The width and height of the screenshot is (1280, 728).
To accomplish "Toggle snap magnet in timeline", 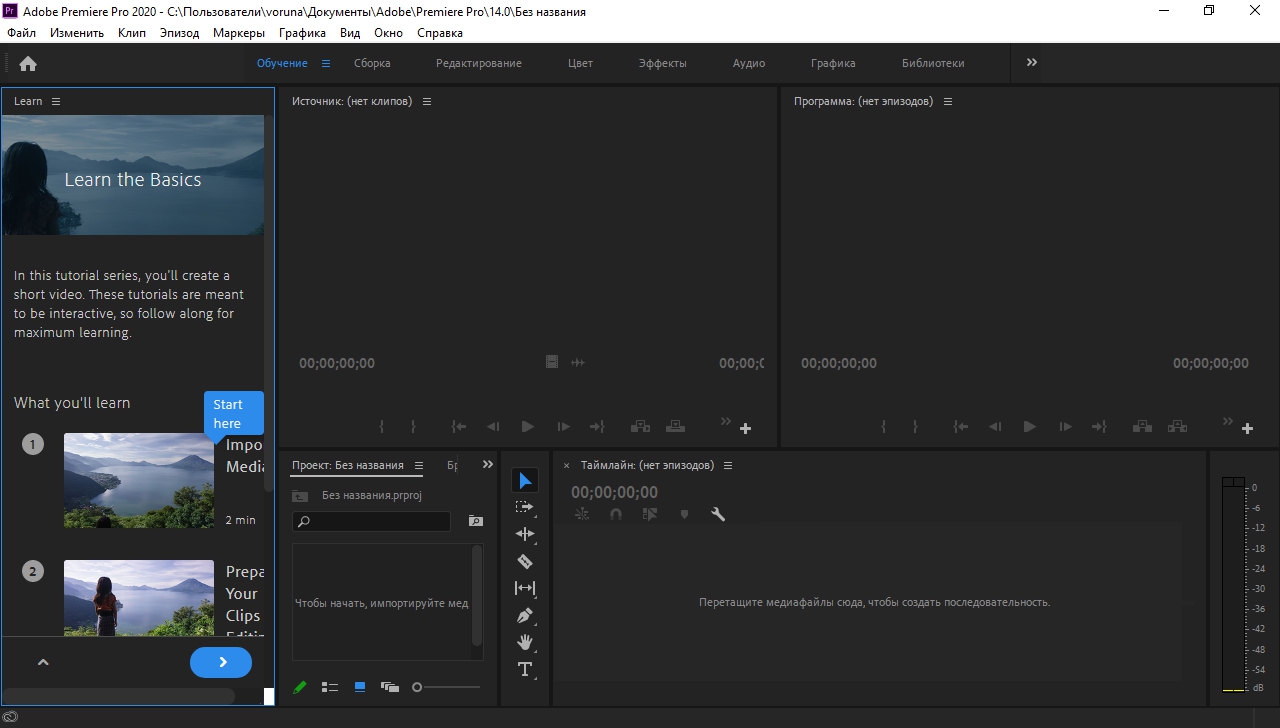I will coord(616,514).
